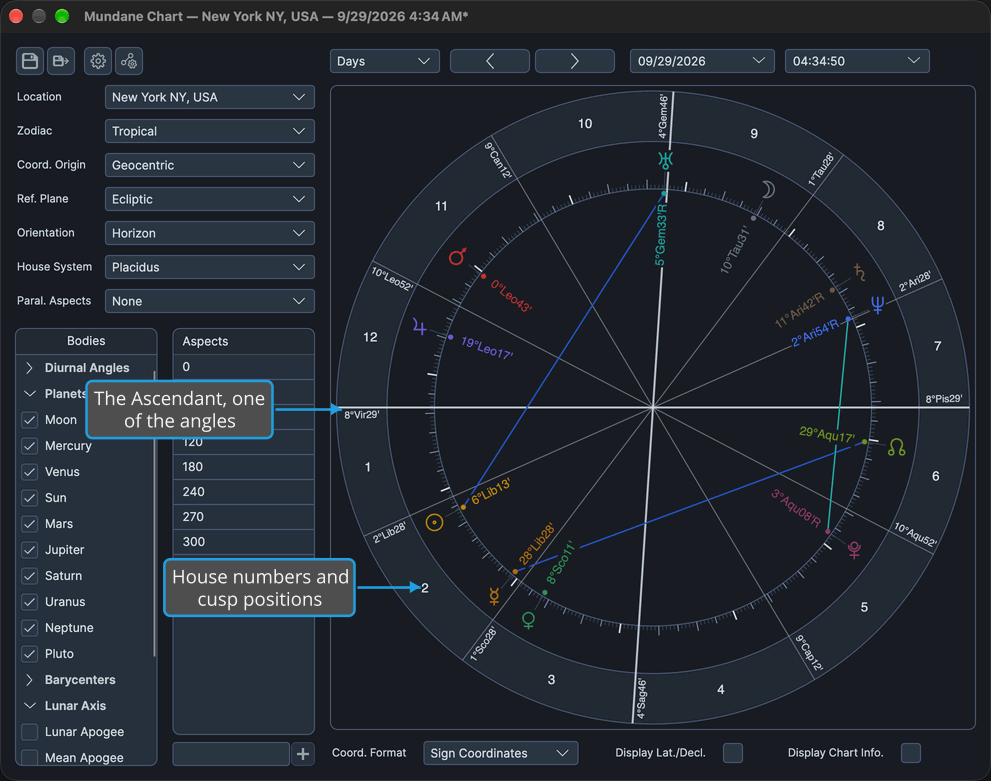
Task: Toggle the Display Lat./Decl. checkbox
Action: coord(733,753)
